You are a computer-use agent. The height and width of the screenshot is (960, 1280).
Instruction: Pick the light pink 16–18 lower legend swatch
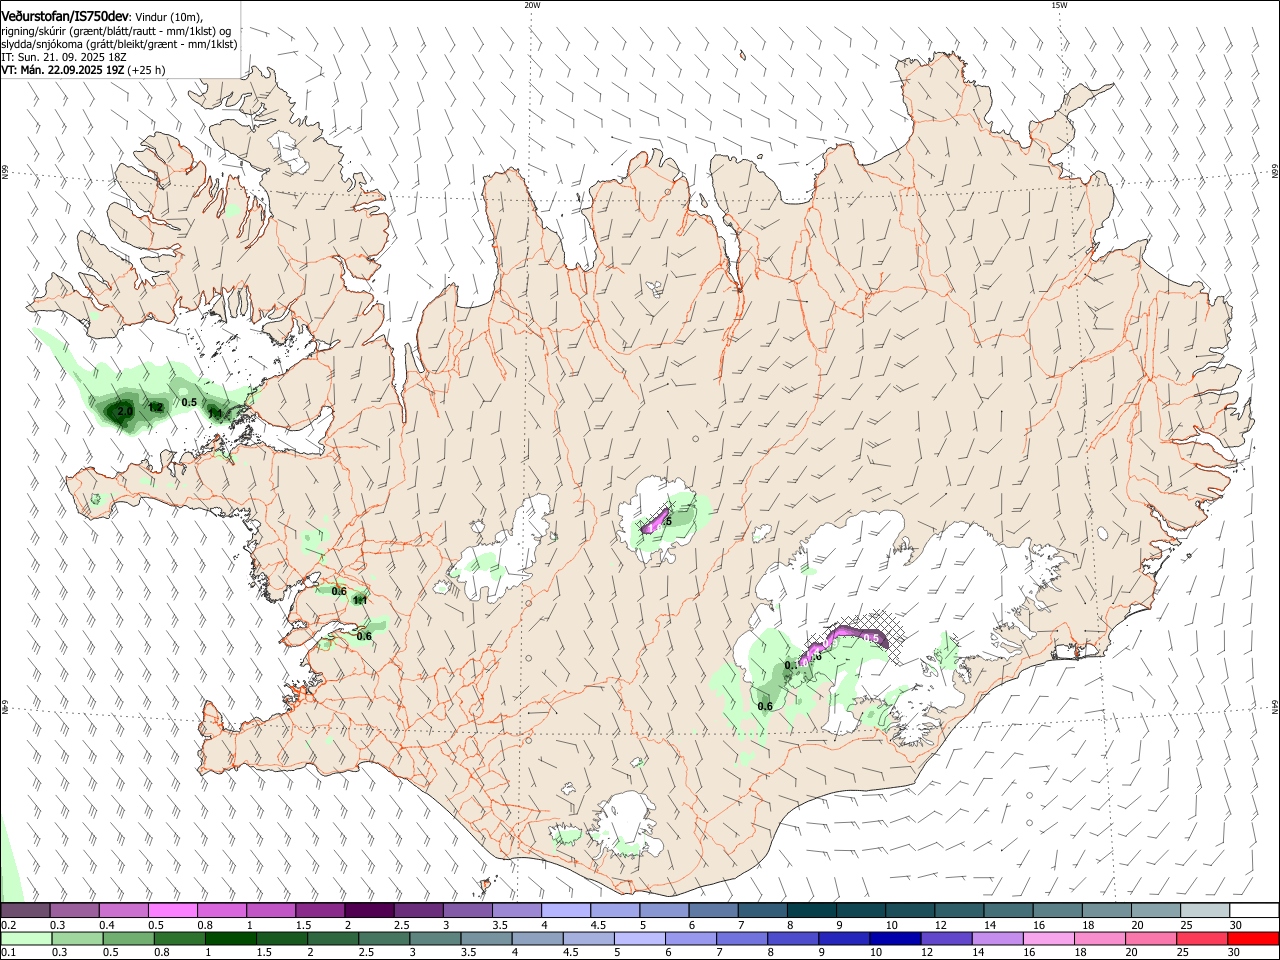[x=1048, y=938]
